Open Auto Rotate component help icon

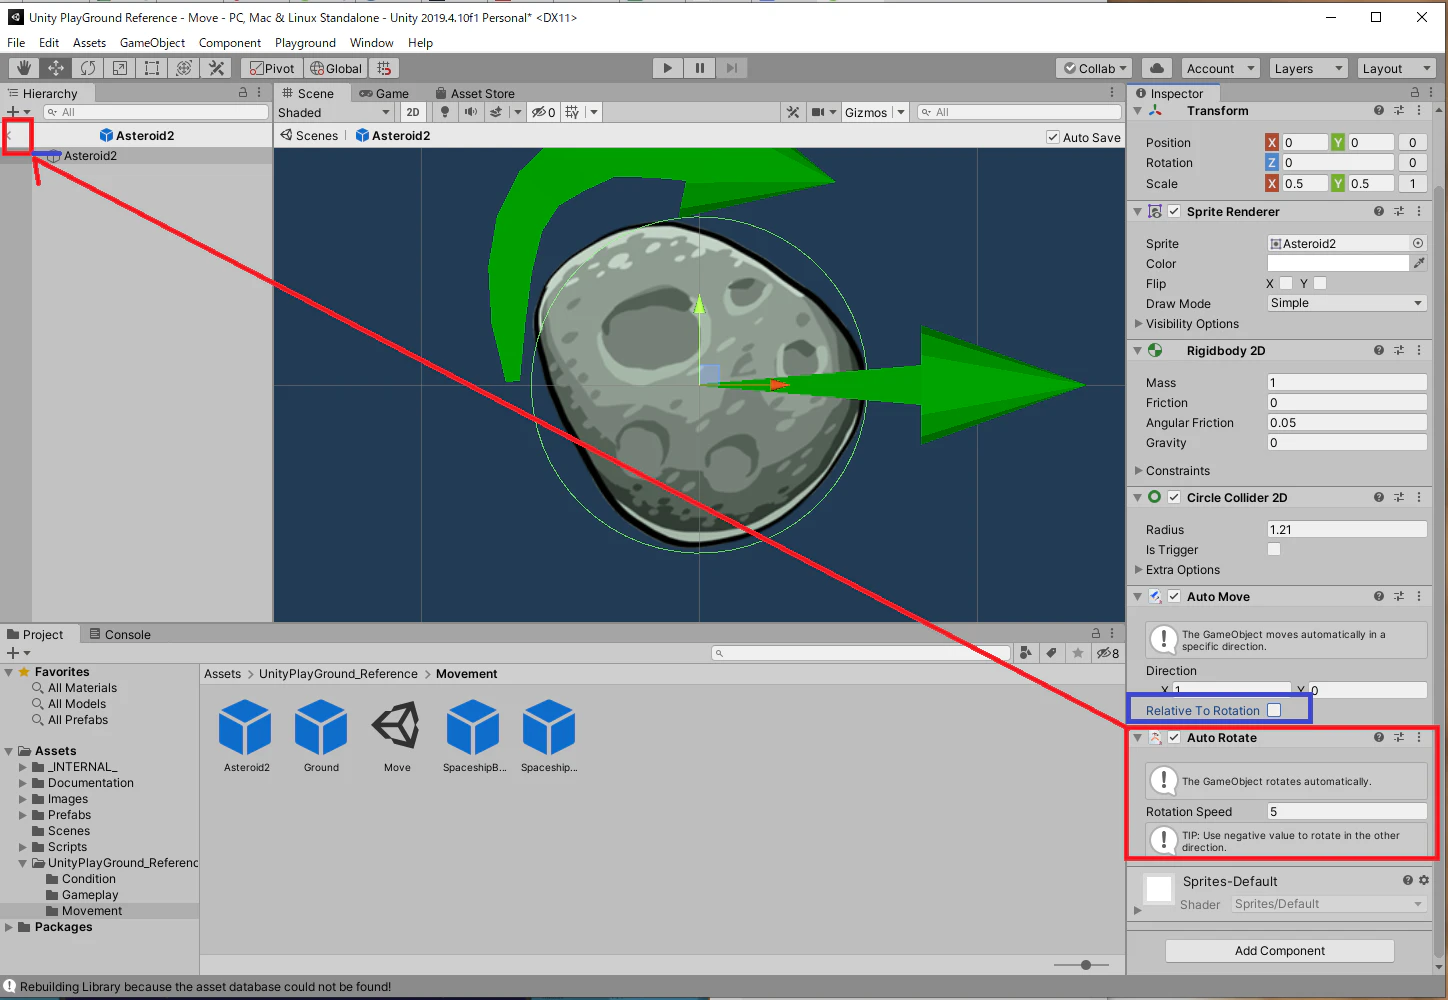click(1379, 737)
